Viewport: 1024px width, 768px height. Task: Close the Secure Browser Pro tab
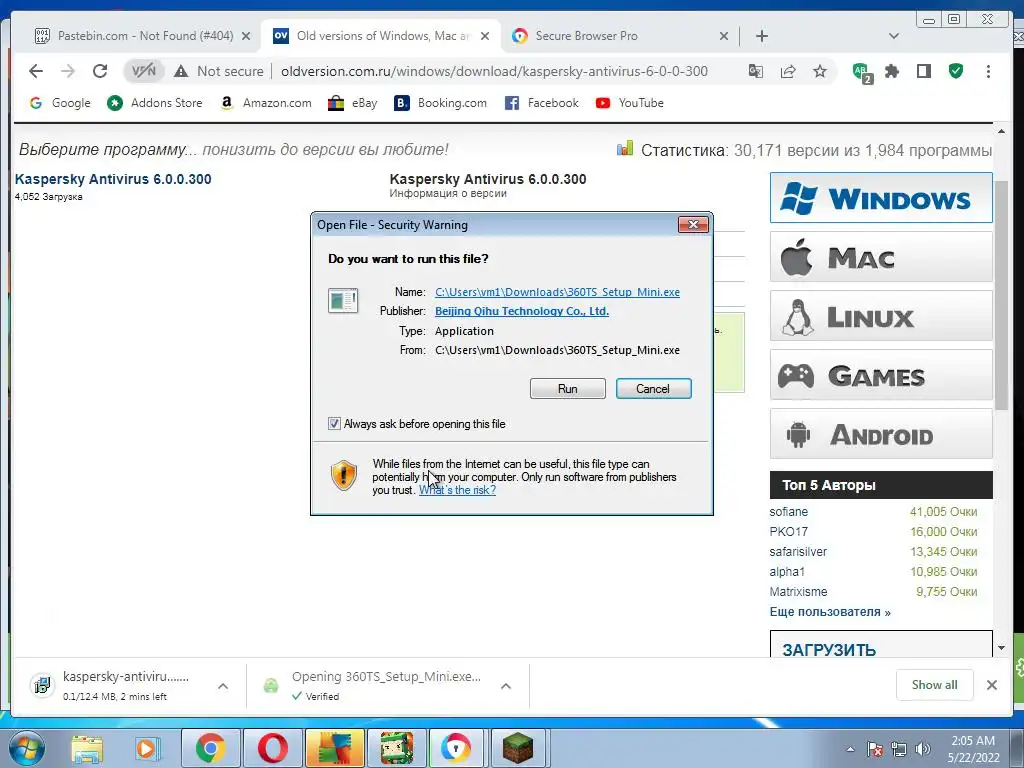(724, 36)
